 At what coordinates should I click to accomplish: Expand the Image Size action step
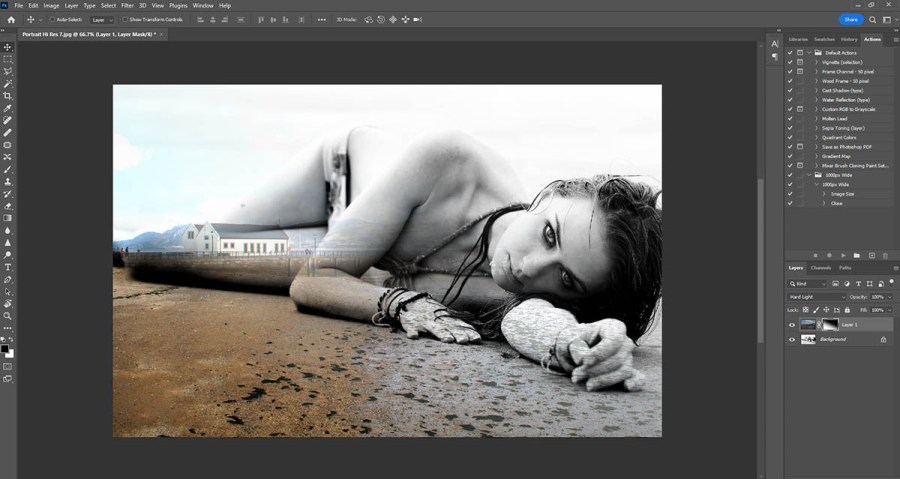click(825, 194)
